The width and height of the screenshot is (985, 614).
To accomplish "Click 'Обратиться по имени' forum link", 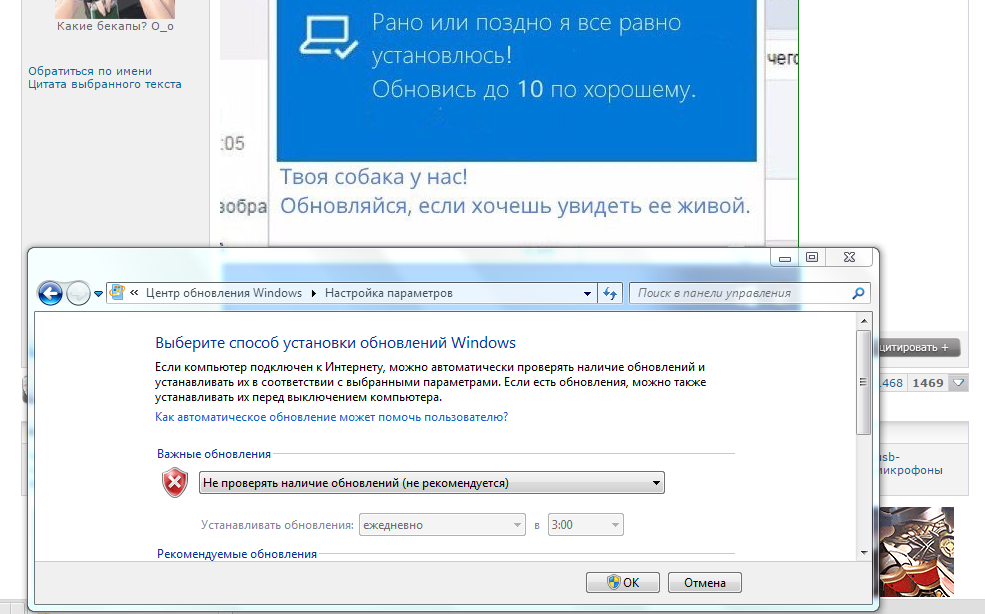I will (x=90, y=71).
